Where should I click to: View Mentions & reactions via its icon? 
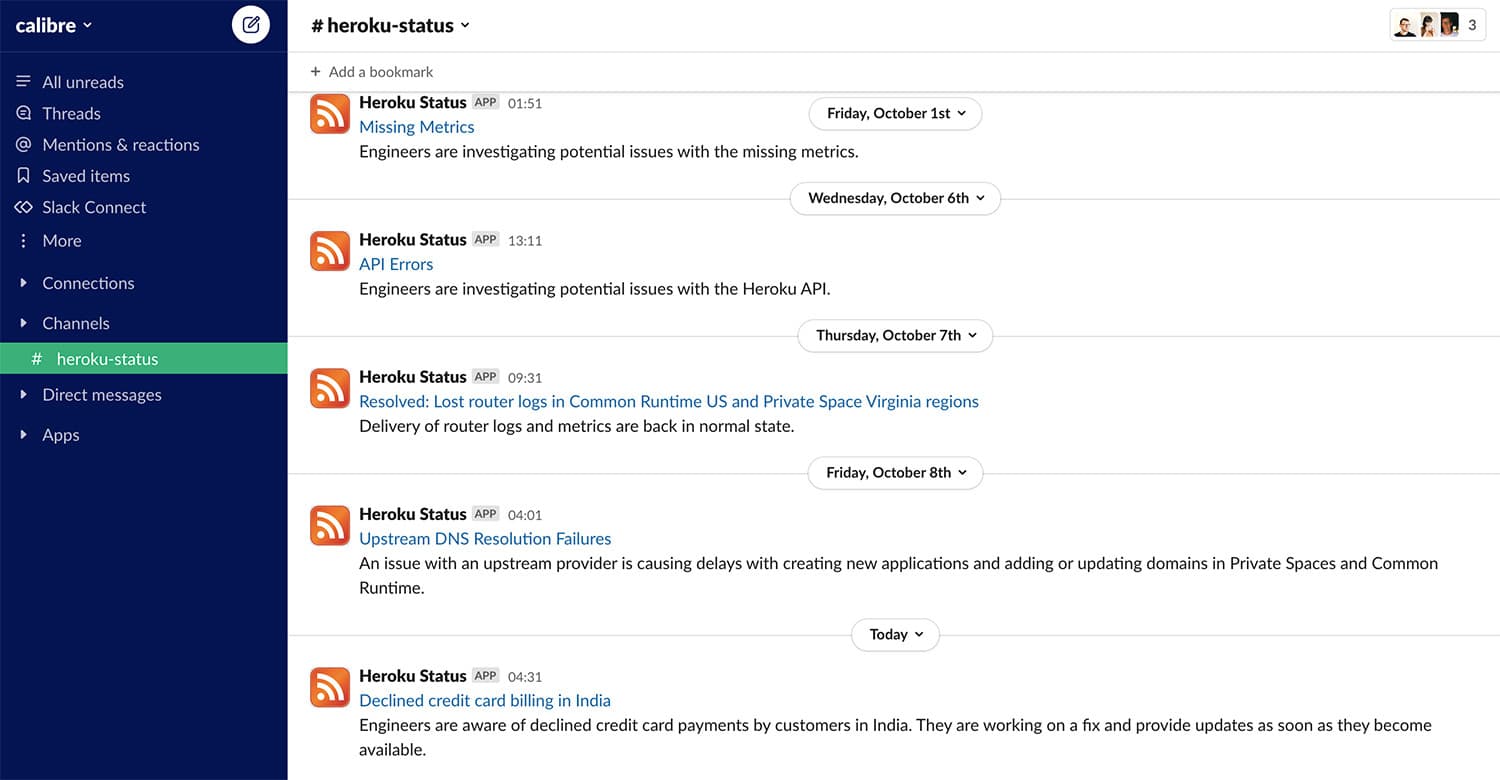(22, 144)
